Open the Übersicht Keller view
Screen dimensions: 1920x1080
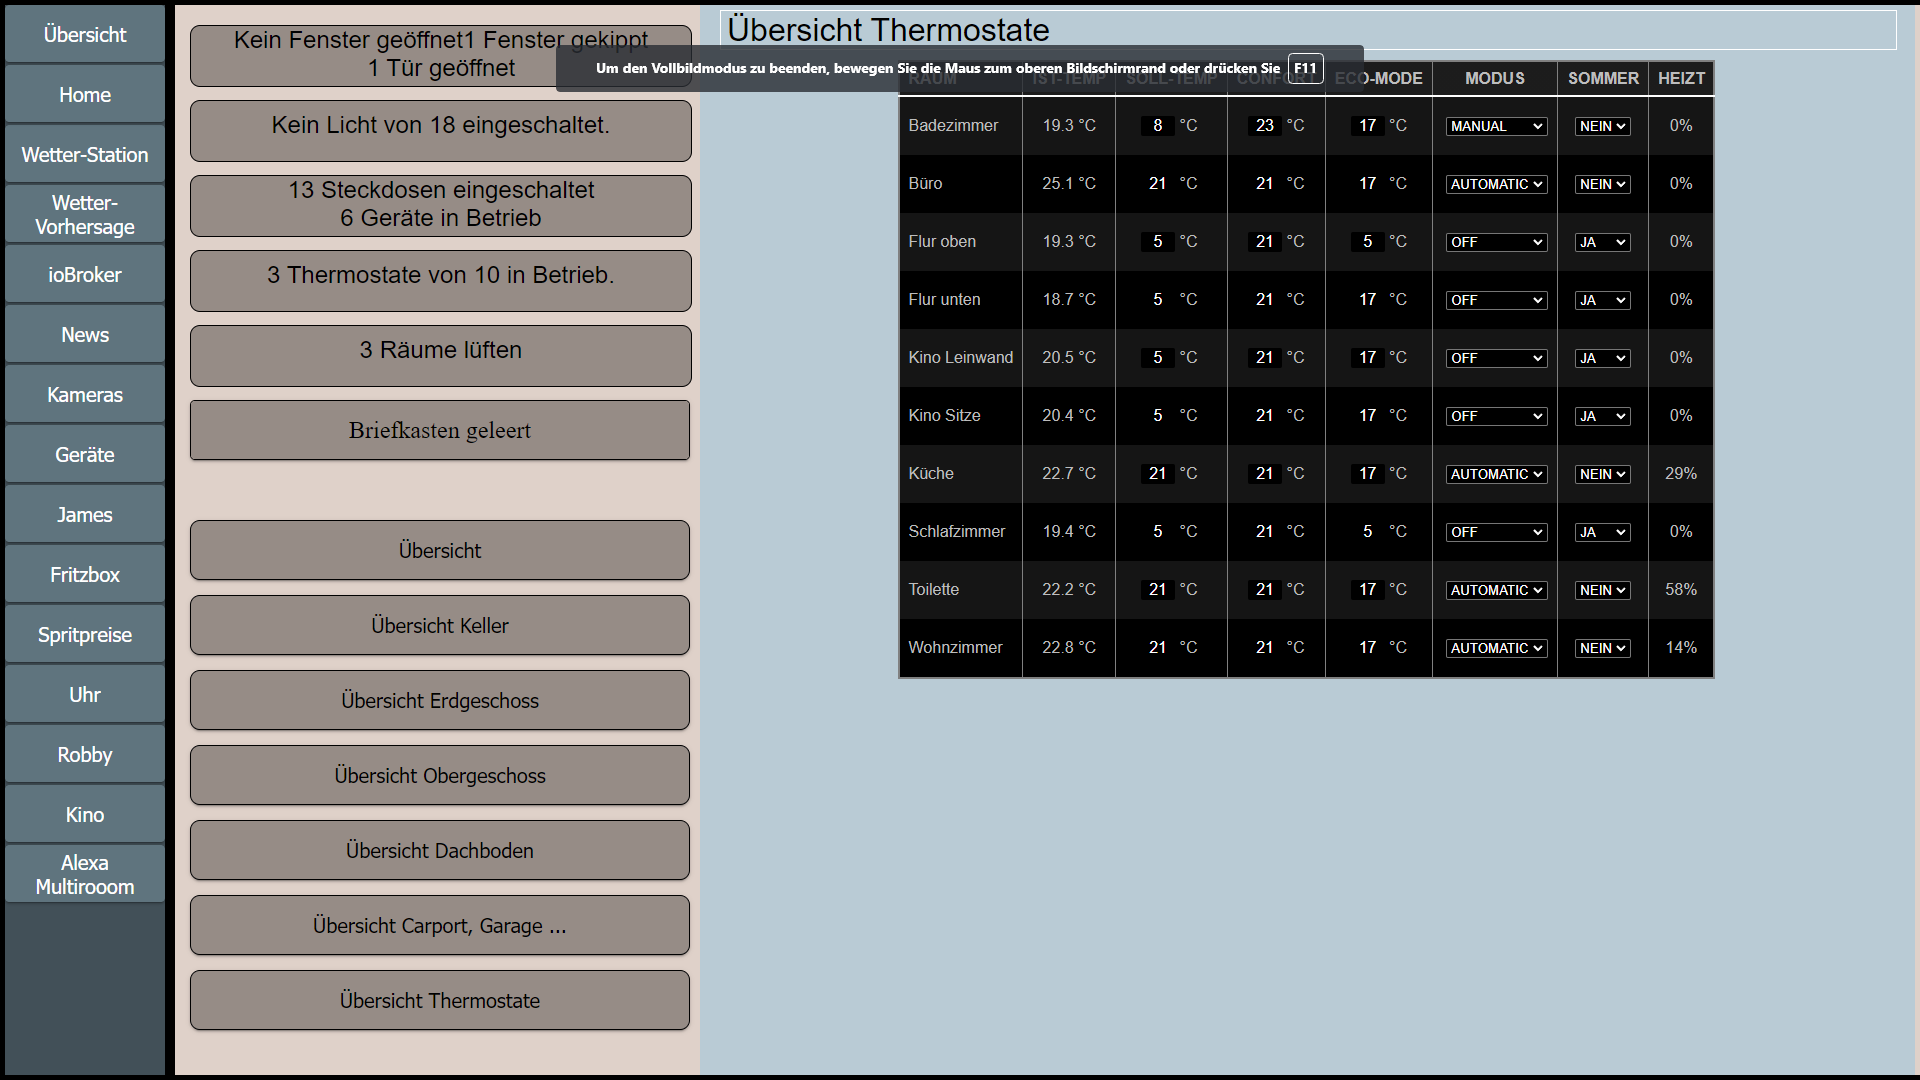pos(440,626)
